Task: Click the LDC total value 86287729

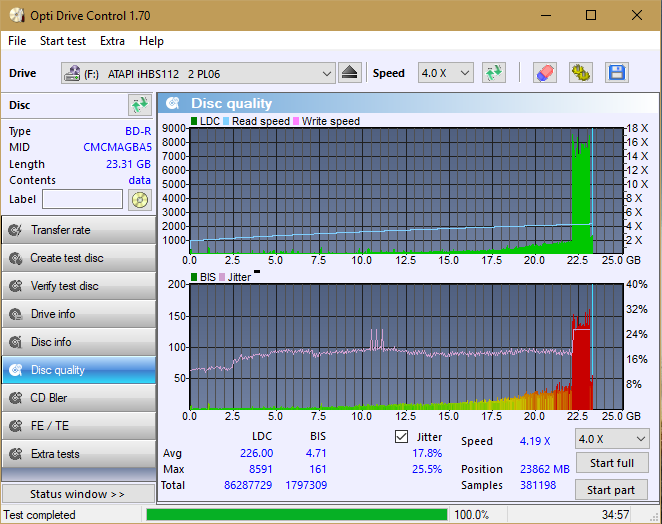Action: 248,485
